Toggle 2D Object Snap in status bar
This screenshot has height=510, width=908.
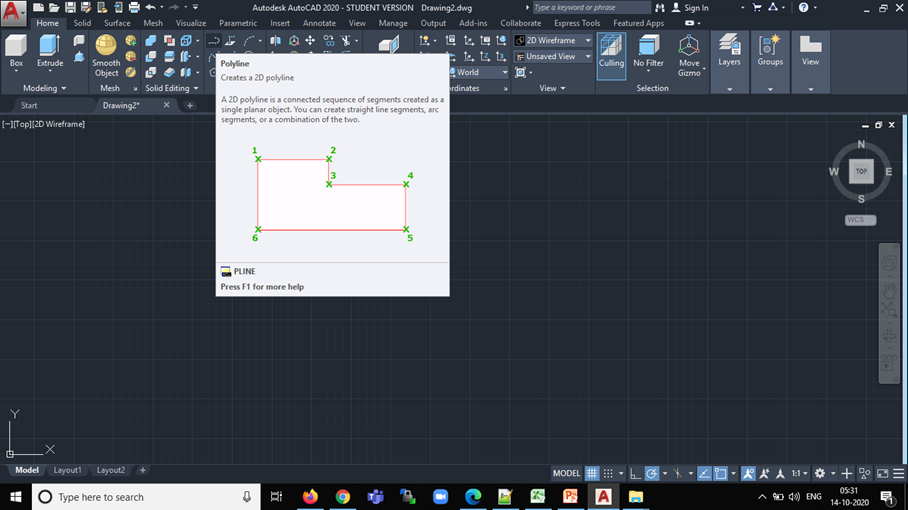pos(720,474)
